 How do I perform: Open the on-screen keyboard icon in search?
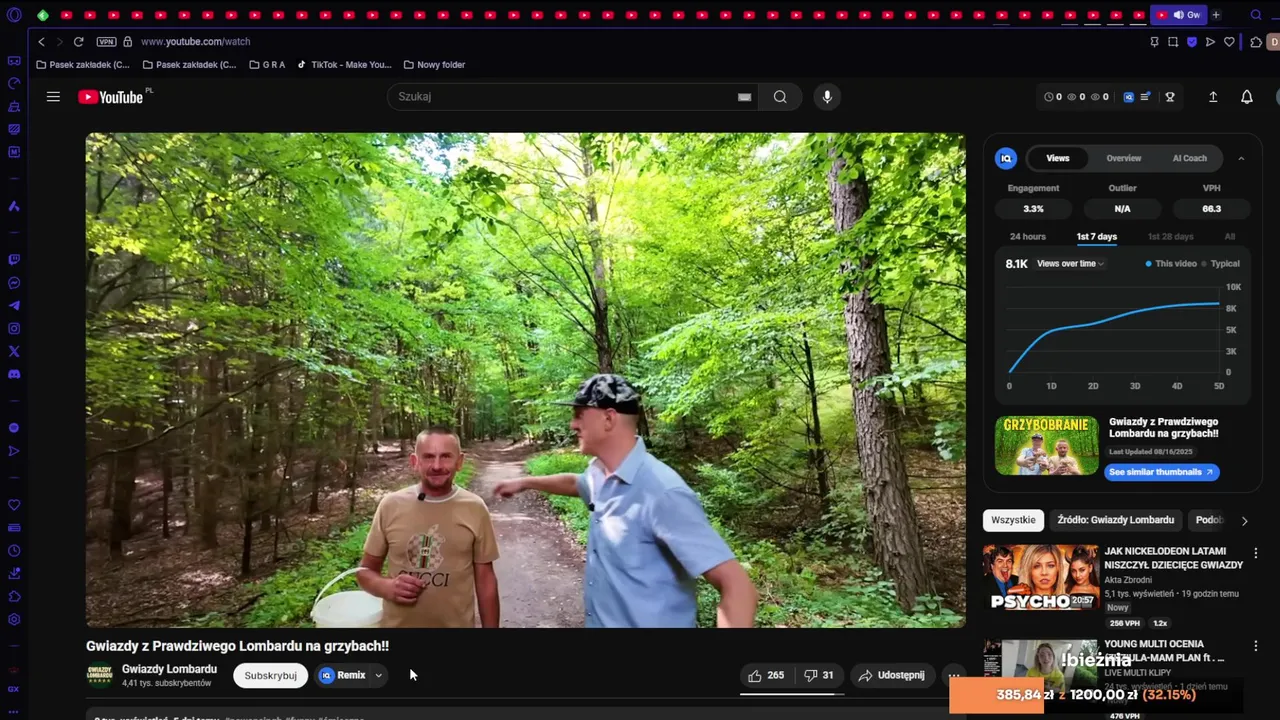click(x=744, y=97)
